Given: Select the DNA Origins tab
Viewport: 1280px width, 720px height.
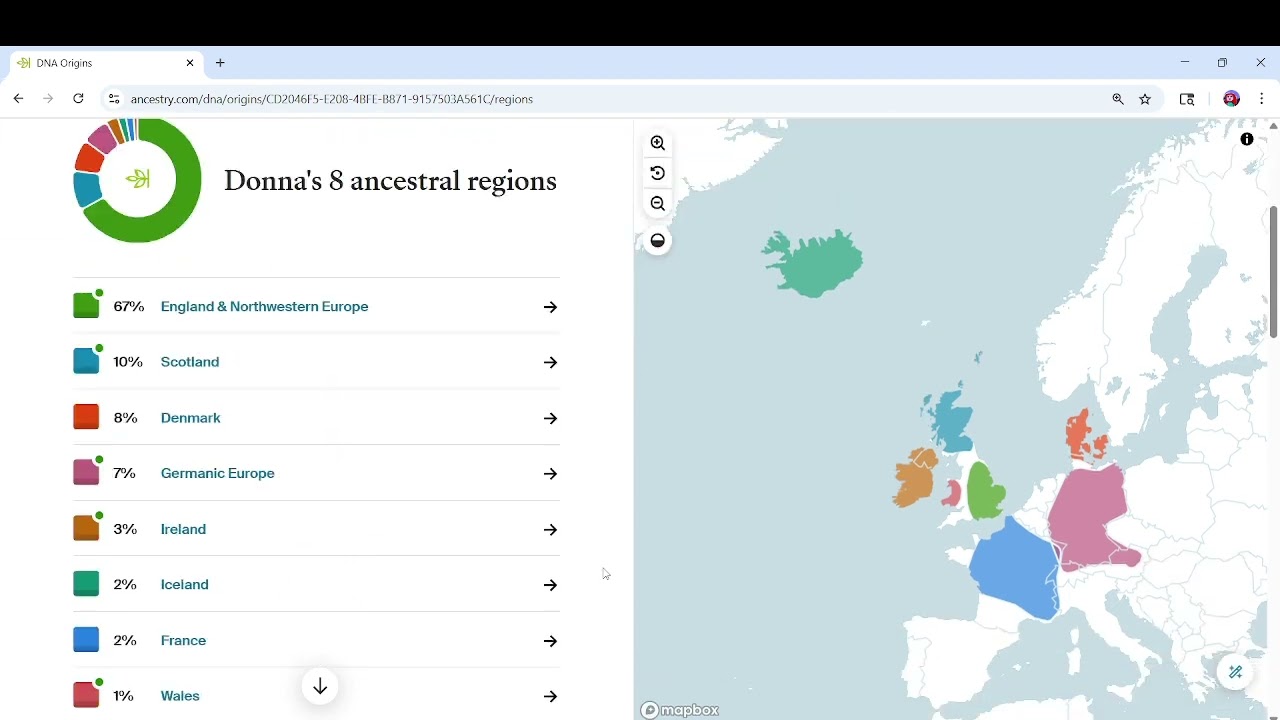Looking at the screenshot, I should point(106,63).
